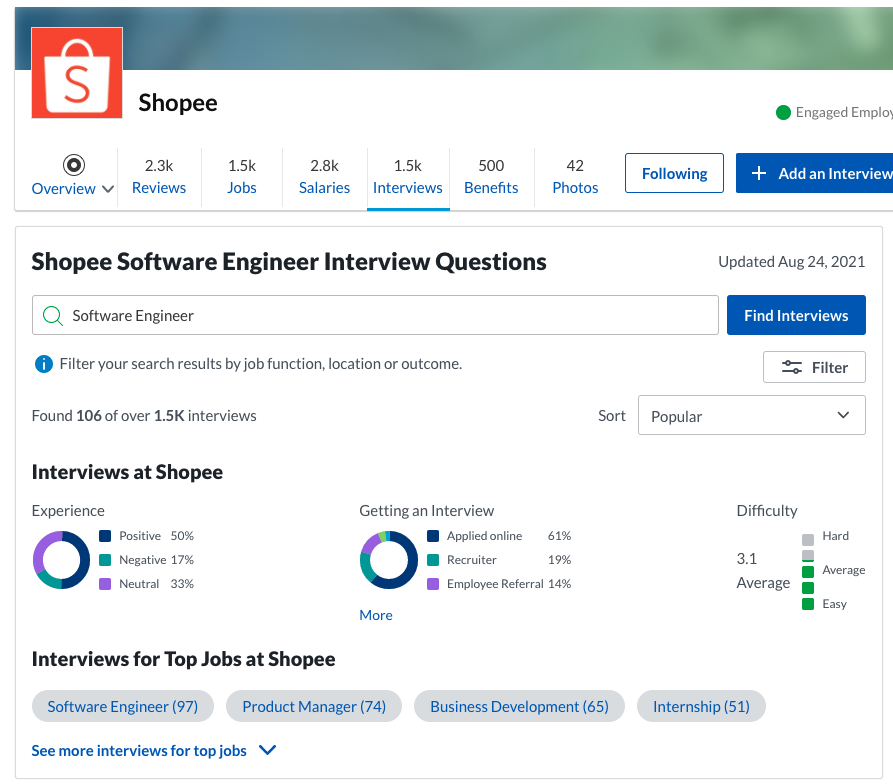Screen dimensions: 893x784
Task: Click Add an Interview button
Action: pyautogui.click(x=814, y=173)
